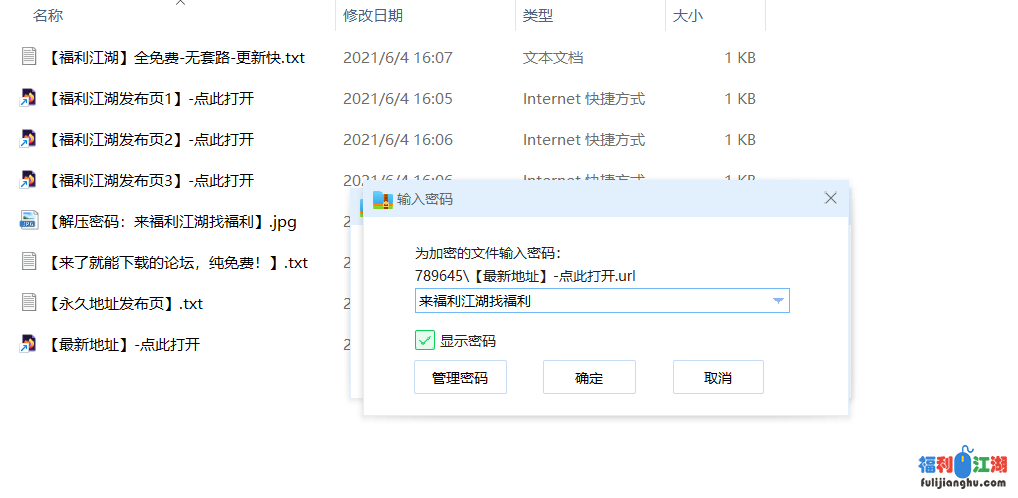This screenshot has width=1018, height=498.
Task: Uncheck the 显示密码 checkbox
Action: coord(425,341)
